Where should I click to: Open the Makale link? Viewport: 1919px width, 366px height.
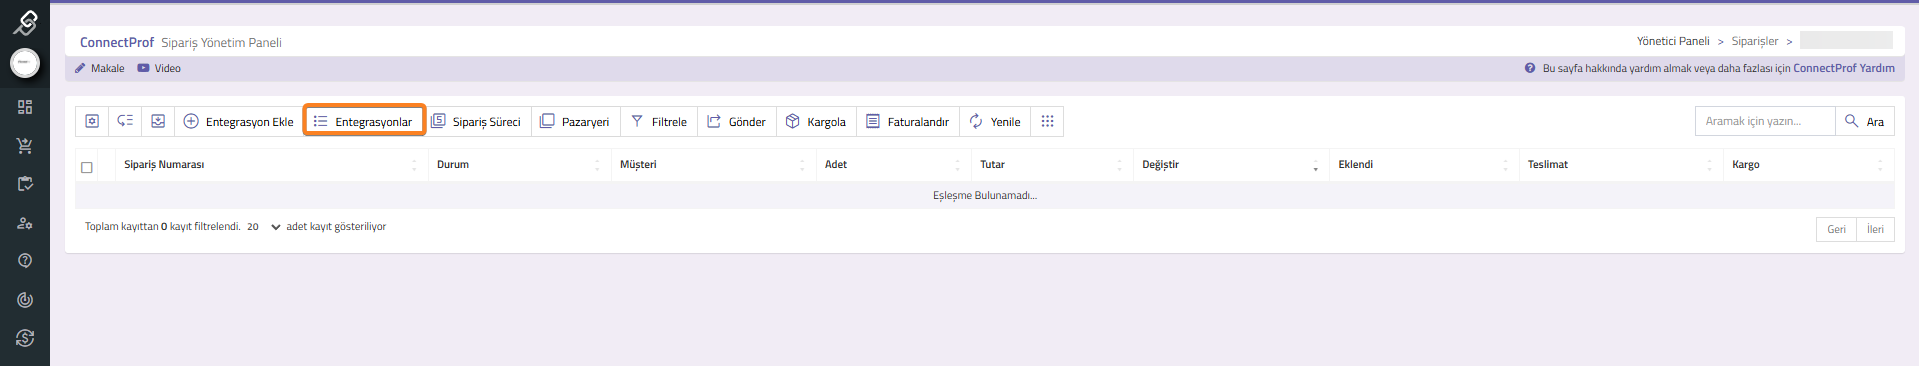tap(99, 68)
